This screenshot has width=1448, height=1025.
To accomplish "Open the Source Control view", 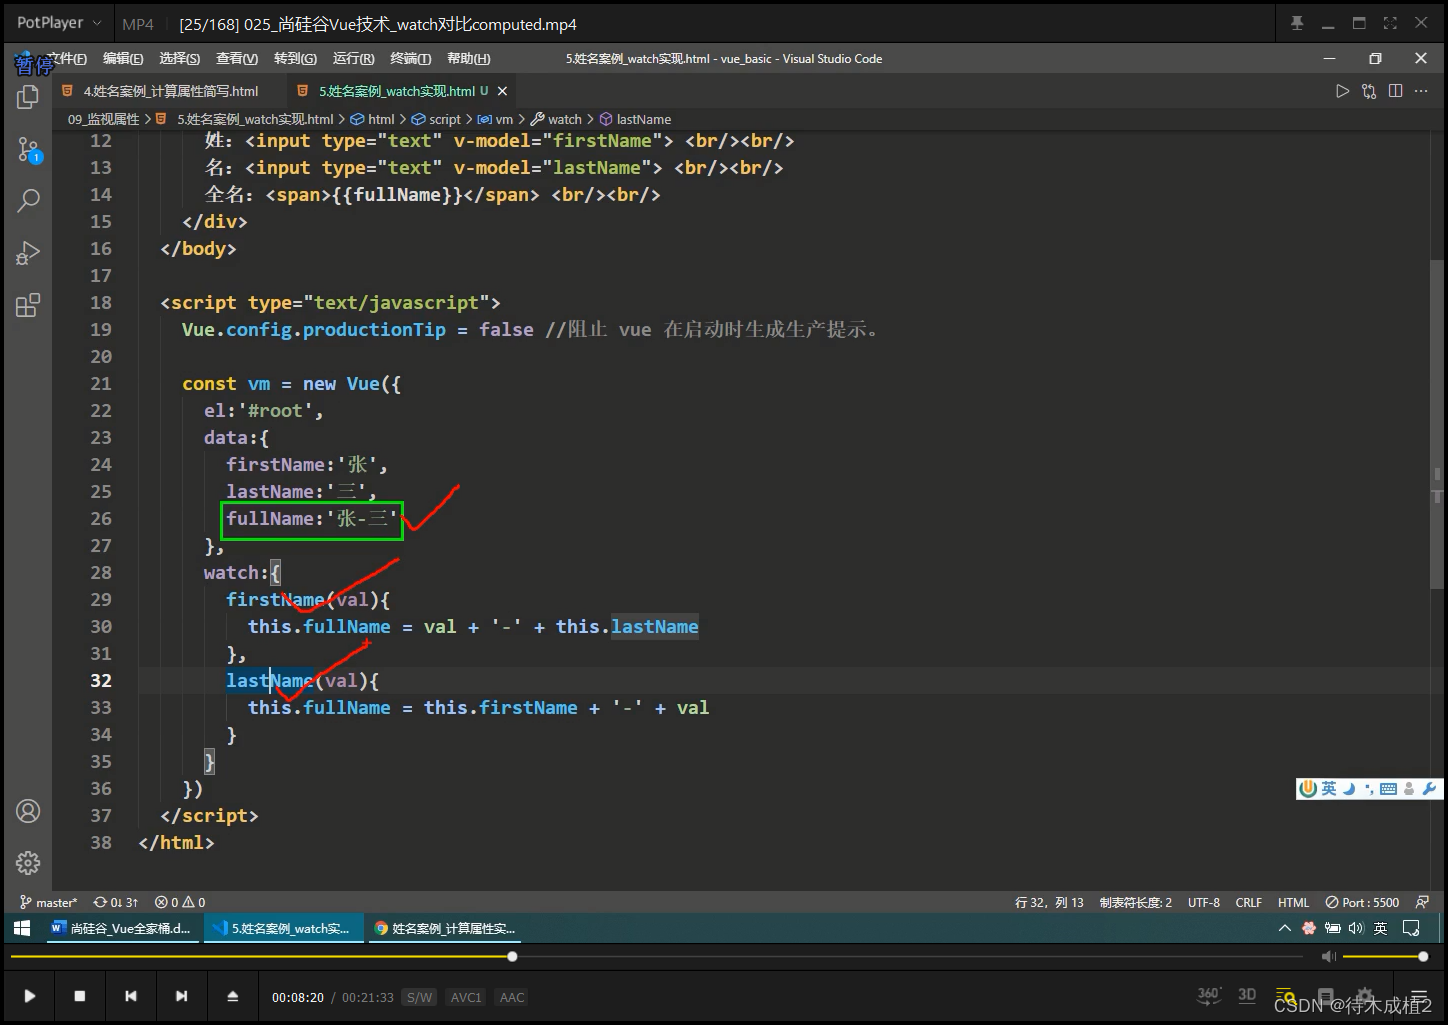I will tap(28, 150).
